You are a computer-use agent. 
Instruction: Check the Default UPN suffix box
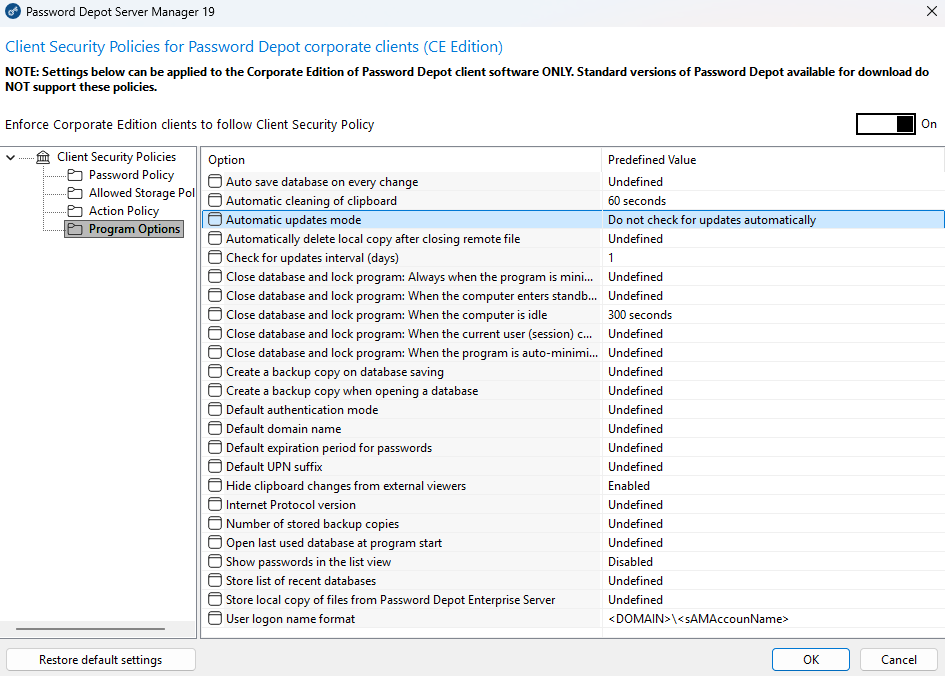pos(215,467)
